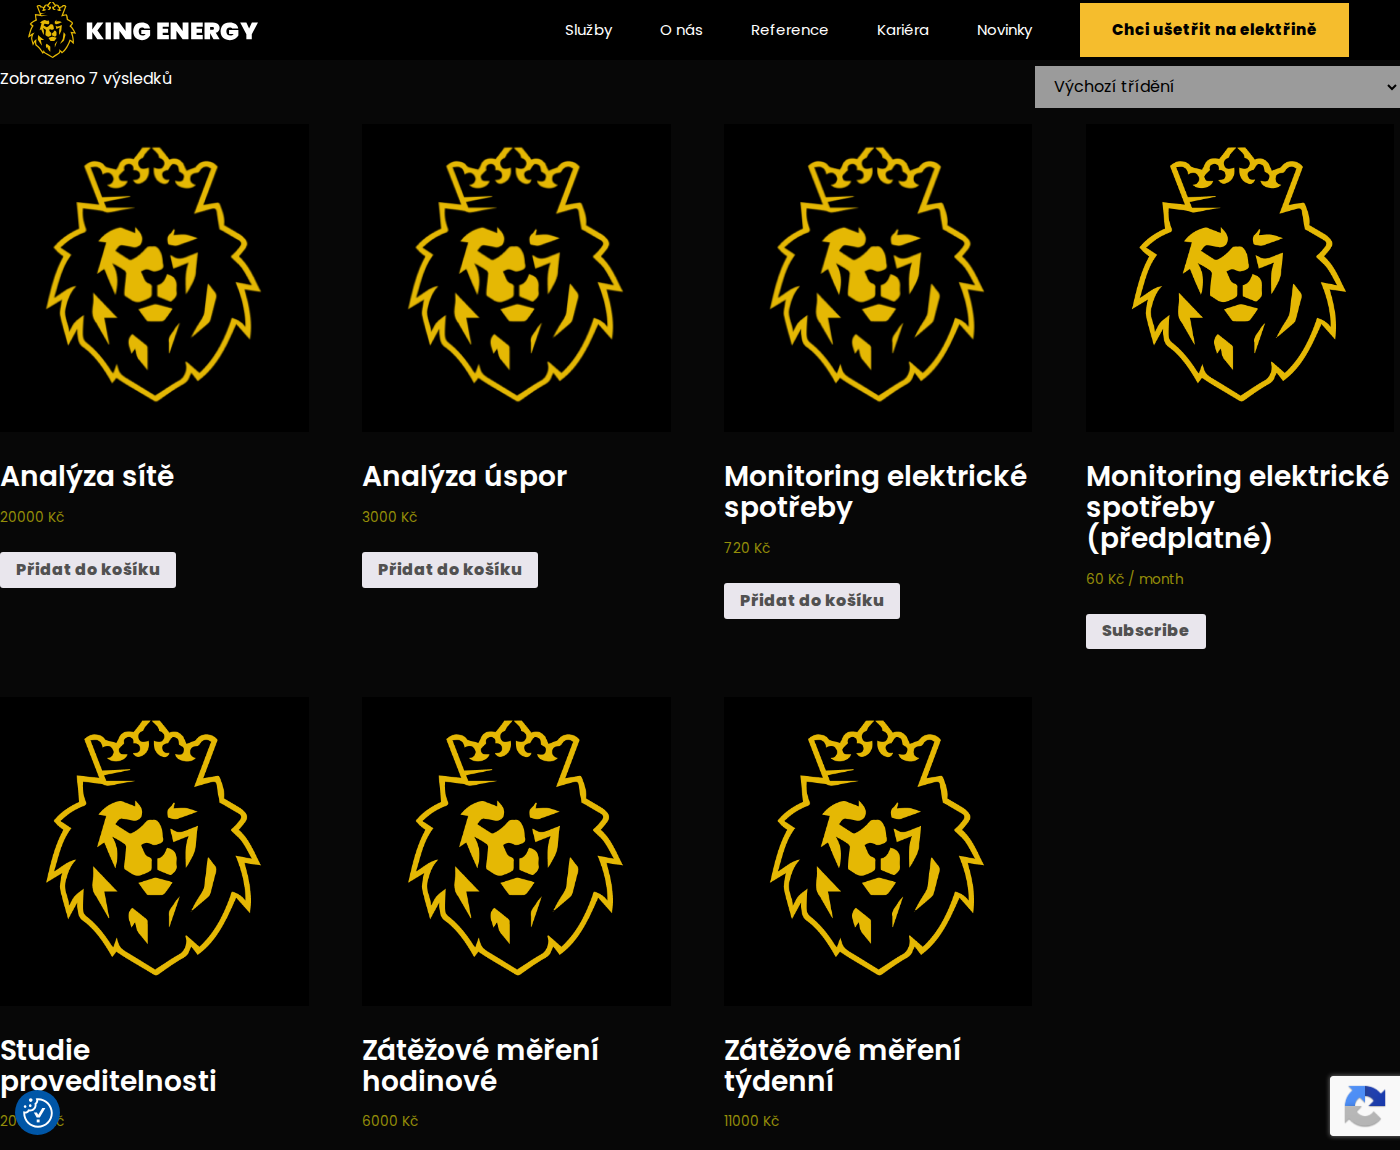Go to the O nás page
The height and width of the screenshot is (1150, 1400).
pos(681,30)
